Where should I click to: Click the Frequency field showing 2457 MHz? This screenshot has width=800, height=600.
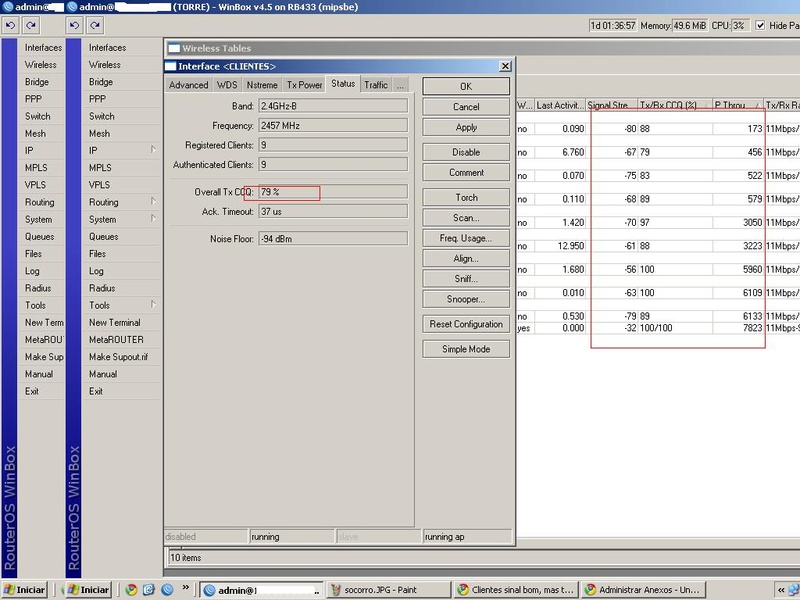click(332, 126)
